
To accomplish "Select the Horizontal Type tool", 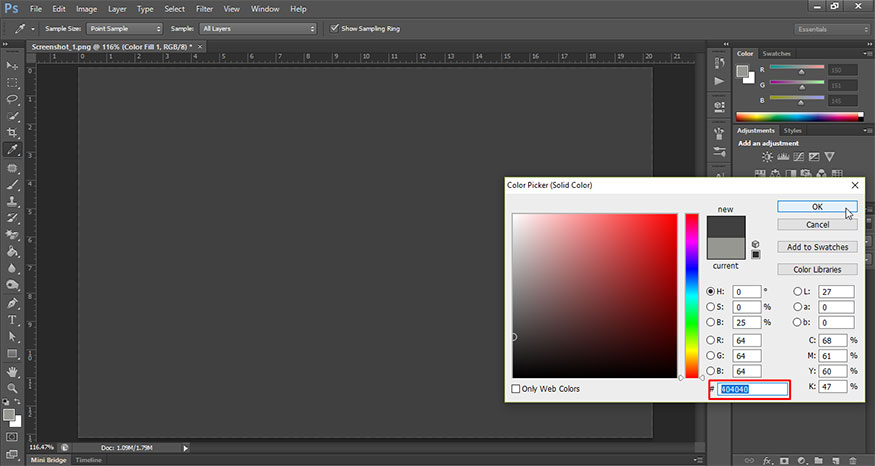I will (12, 320).
